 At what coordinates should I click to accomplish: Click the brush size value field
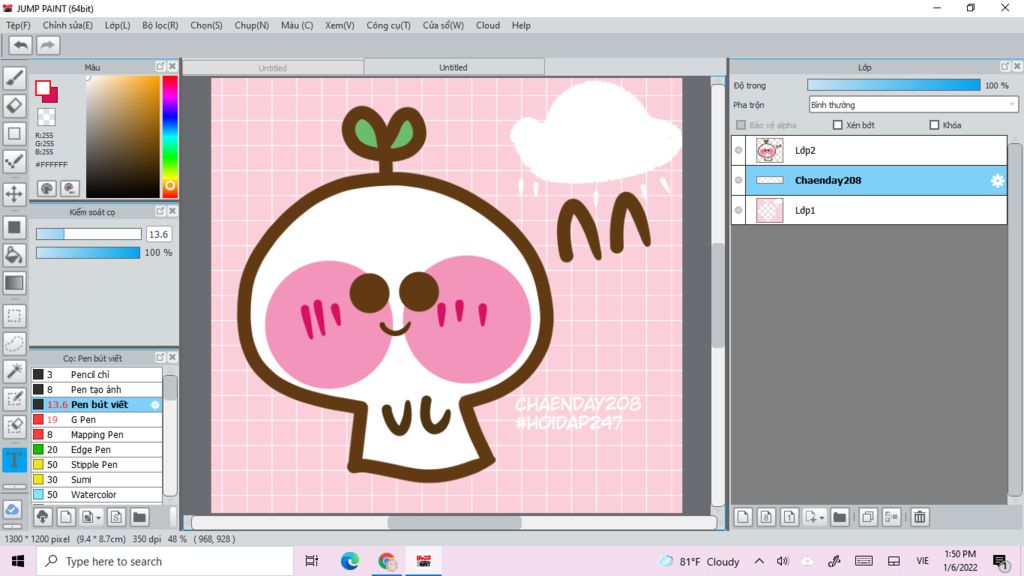[x=159, y=234]
